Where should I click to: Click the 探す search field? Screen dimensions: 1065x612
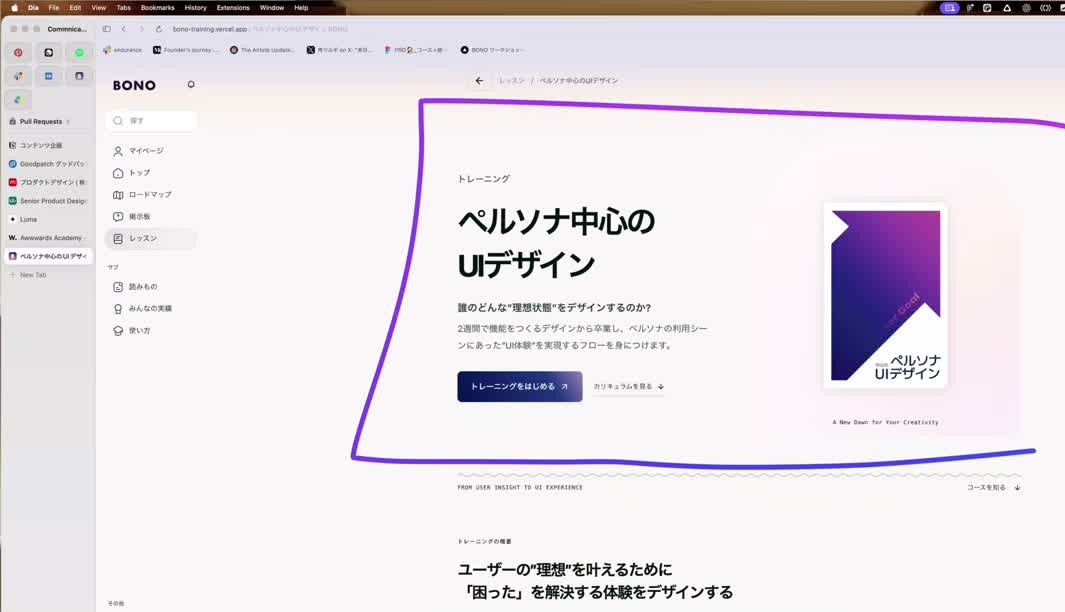point(151,120)
